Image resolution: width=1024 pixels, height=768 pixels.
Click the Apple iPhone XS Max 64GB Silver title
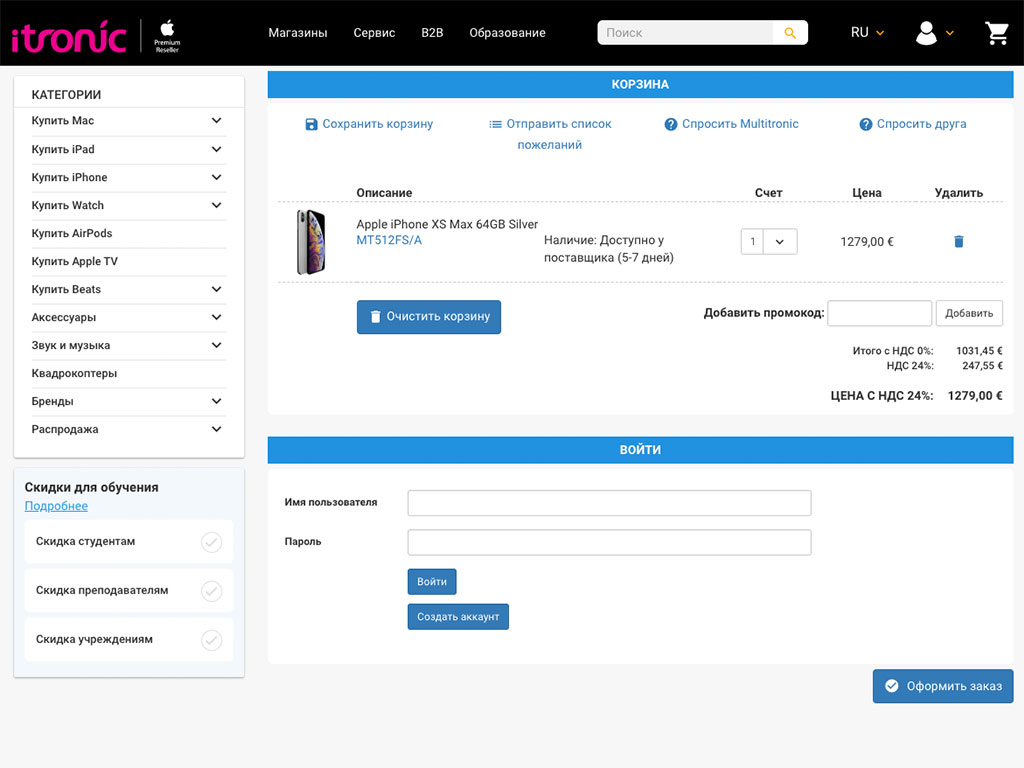(x=447, y=225)
